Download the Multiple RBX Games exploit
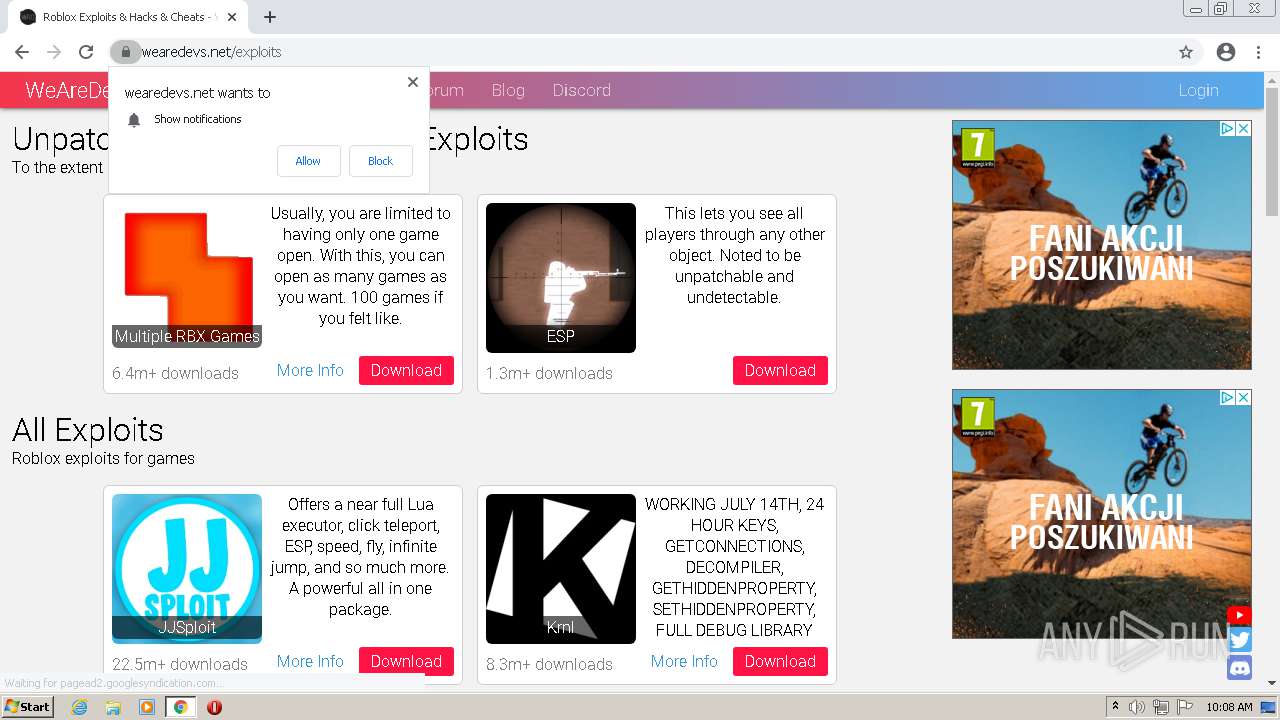Image resolution: width=1280 pixels, height=720 pixels. pyautogui.click(x=406, y=370)
